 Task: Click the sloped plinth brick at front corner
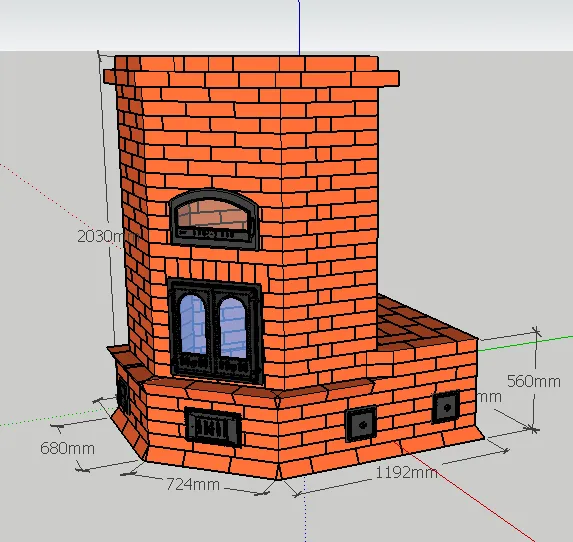coord(278,471)
